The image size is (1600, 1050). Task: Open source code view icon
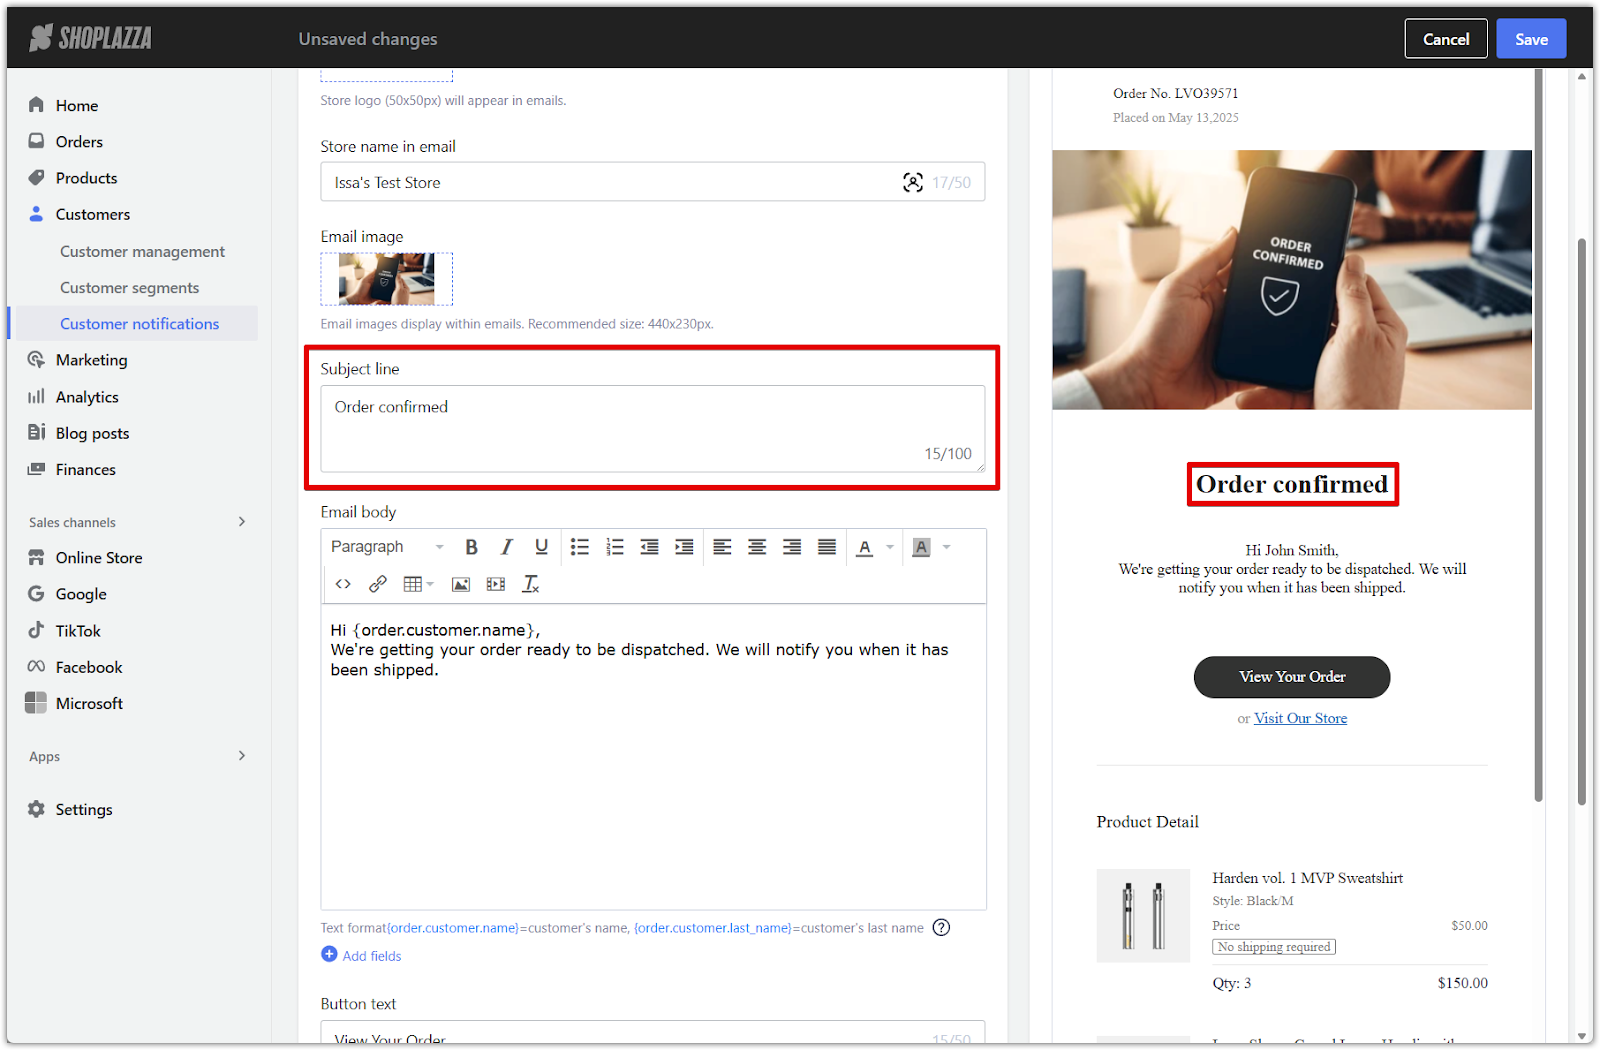point(343,584)
